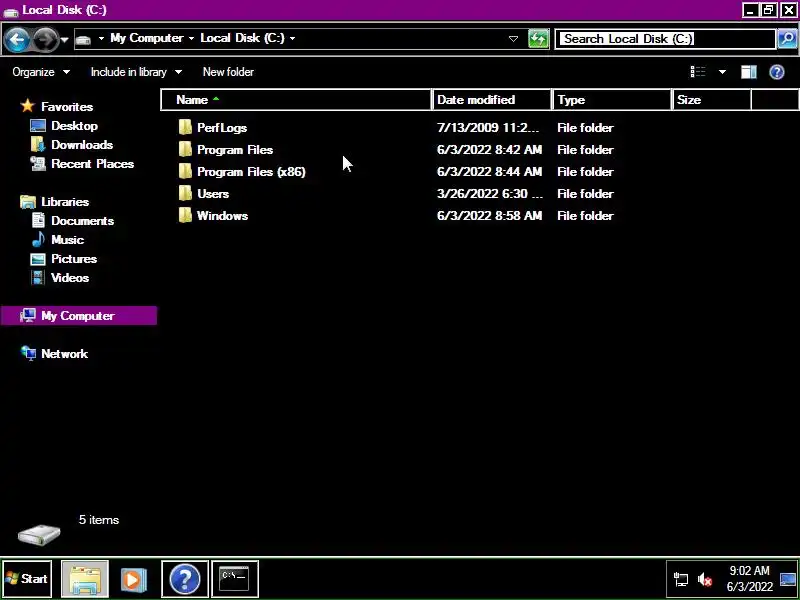This screenshot has width=800, height=600.
Task: Open the recent pages dropdown beside Forward
Action: point(65,39)
